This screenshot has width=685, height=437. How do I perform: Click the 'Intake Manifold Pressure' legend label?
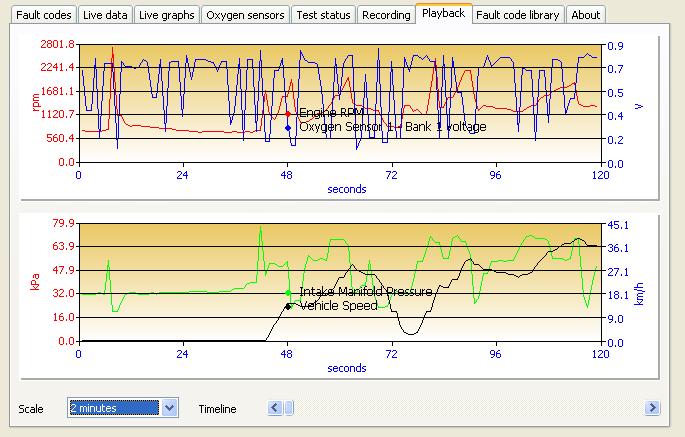366,291
